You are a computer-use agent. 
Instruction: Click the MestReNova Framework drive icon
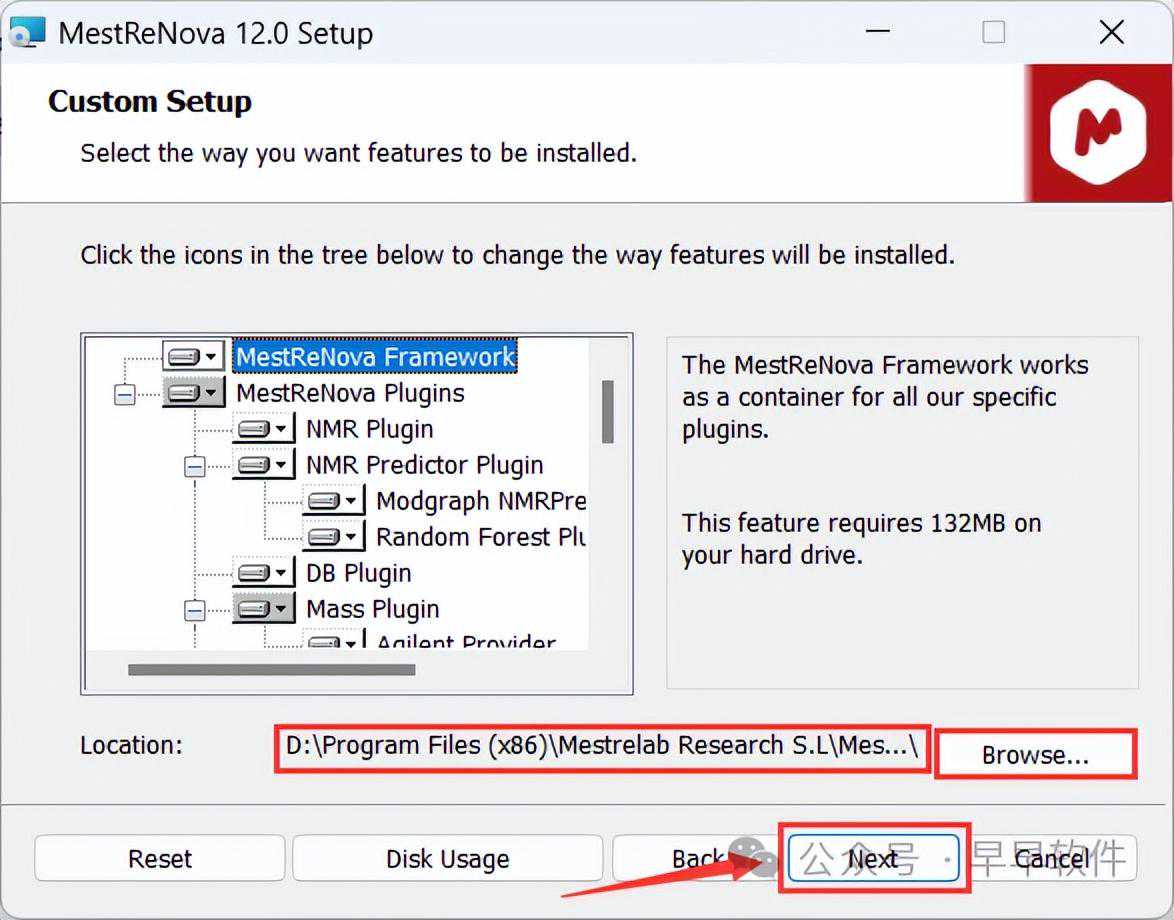(x=193, y=357)
